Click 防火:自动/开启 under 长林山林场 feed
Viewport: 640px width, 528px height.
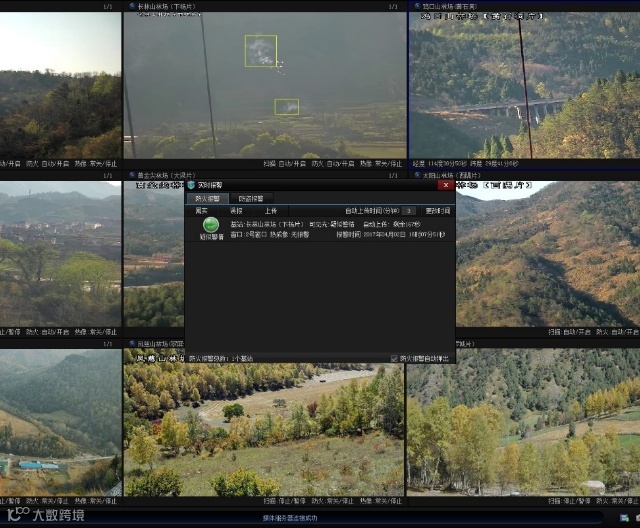pyautogui.click(x=333, y=164)
